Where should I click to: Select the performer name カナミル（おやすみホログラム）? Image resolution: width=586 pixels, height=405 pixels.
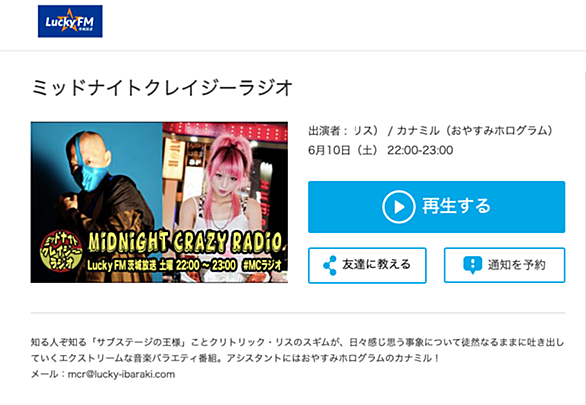474,130
